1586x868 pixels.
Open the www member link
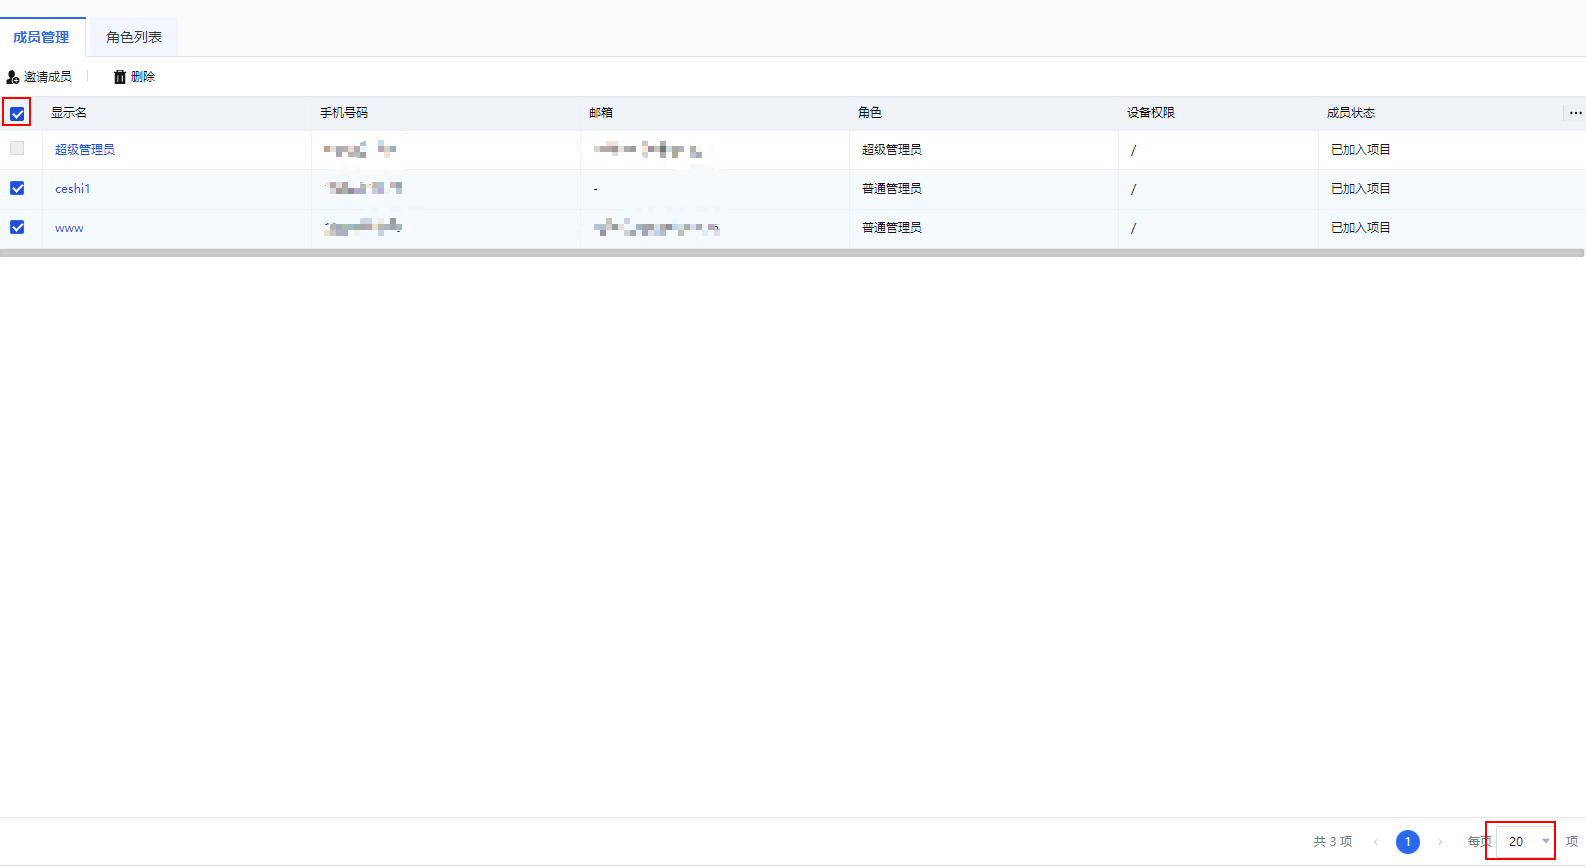pos(69,228)
